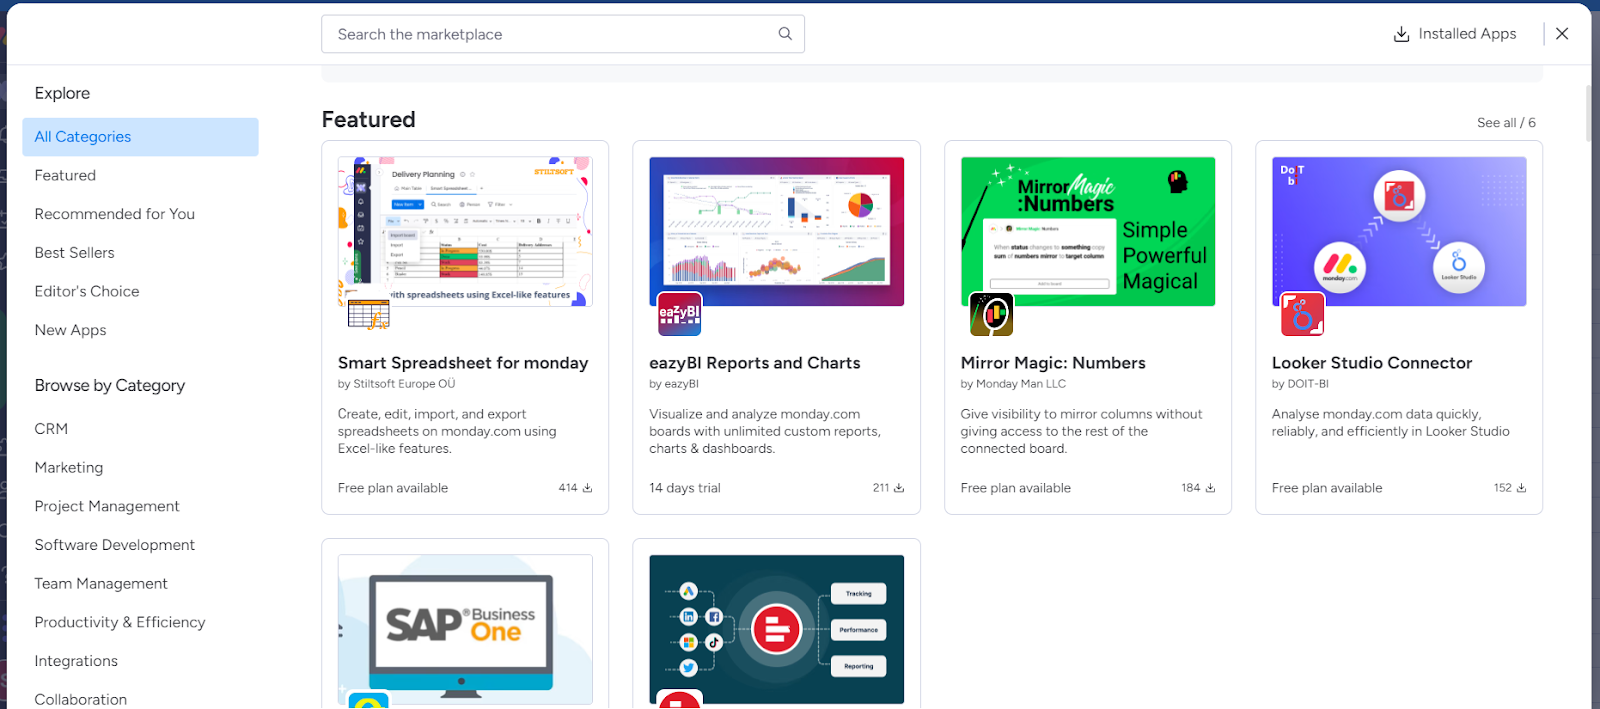
Task: Browse the CRM category
Action: [51, 429]
